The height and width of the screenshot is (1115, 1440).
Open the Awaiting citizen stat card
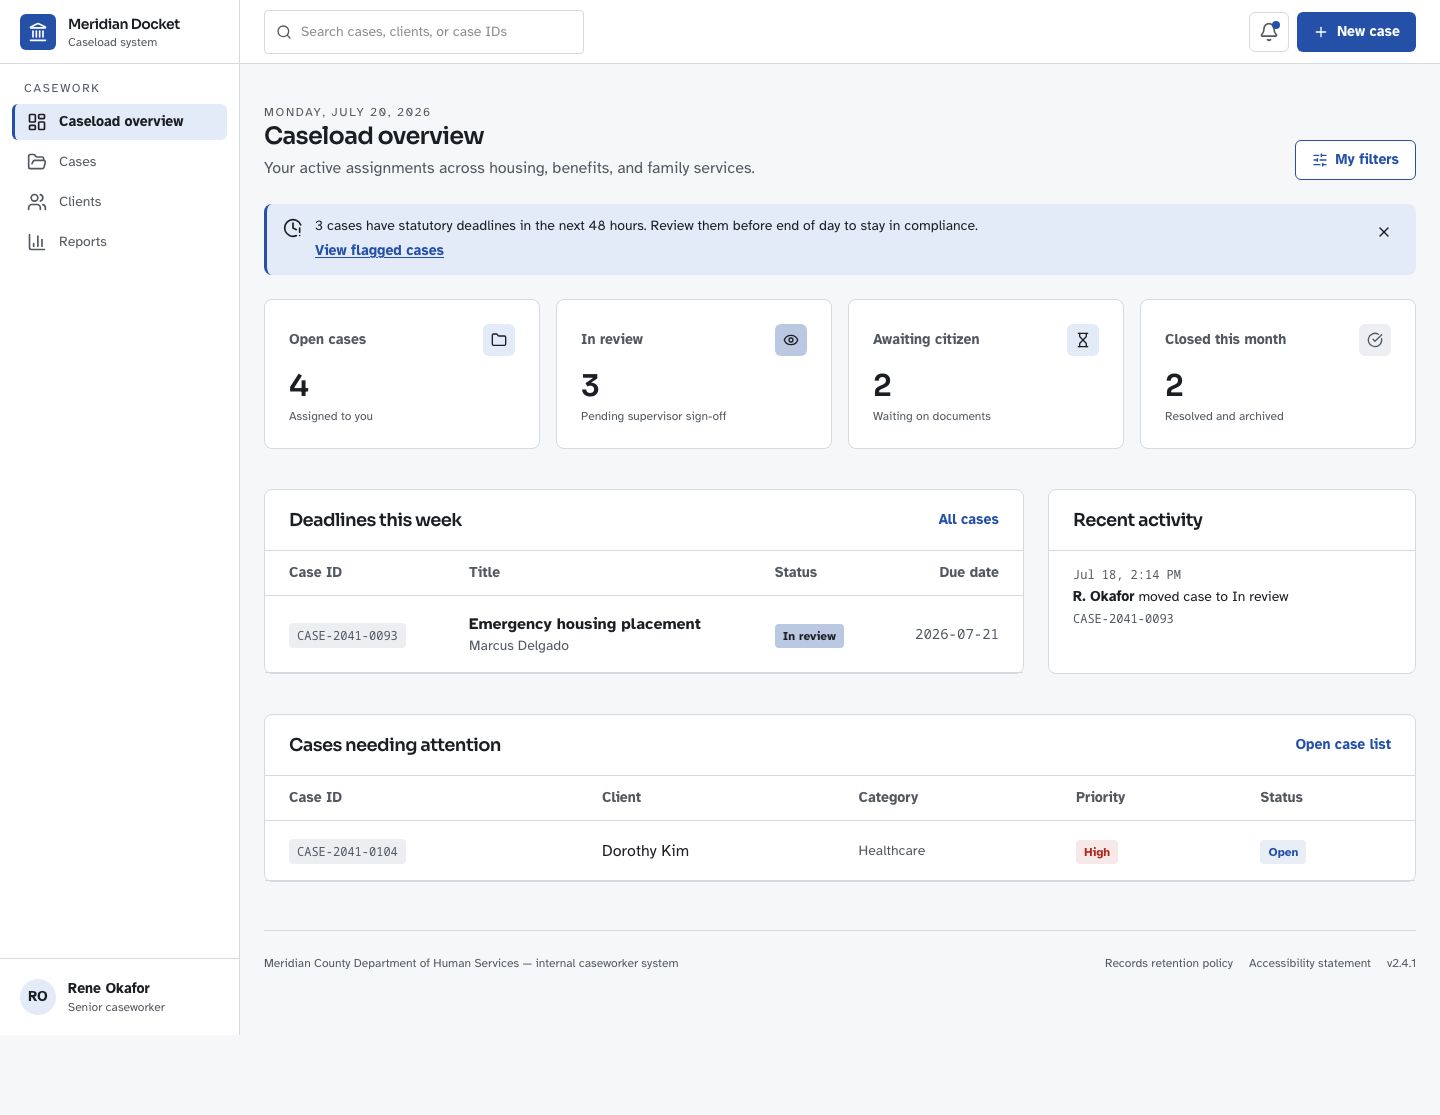point(986,374)
